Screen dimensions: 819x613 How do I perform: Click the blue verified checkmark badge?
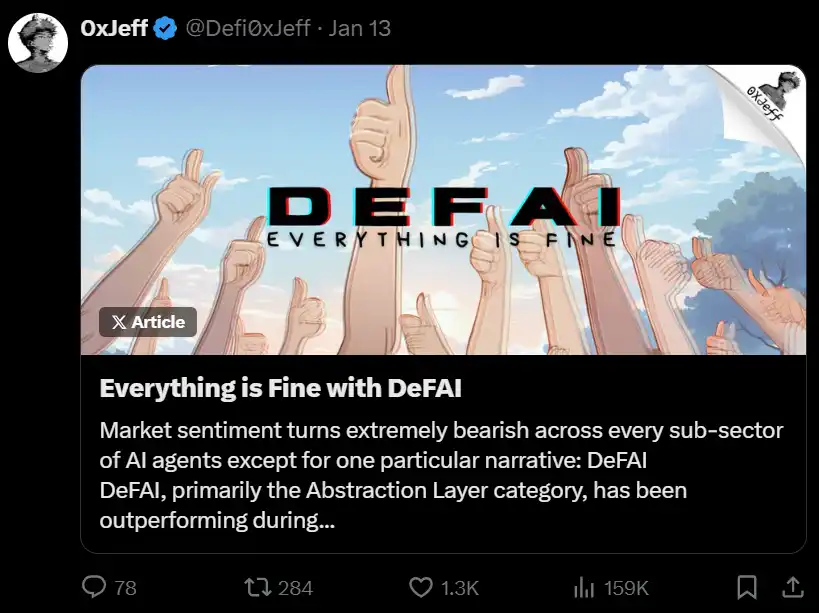(166, 29)
